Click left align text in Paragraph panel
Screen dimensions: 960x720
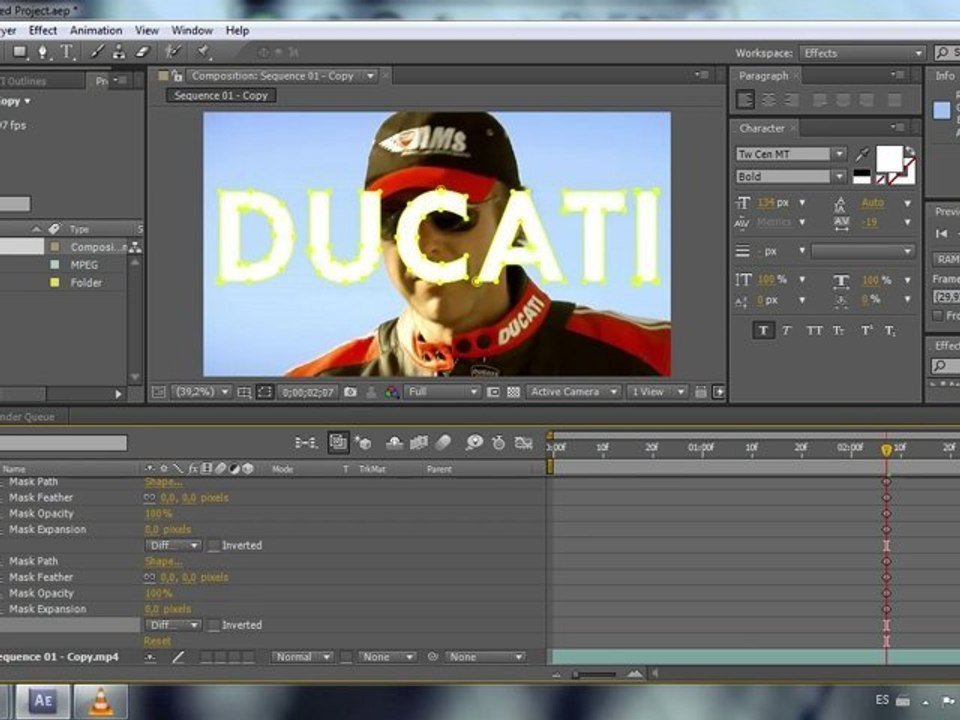(x=745, y=99)
